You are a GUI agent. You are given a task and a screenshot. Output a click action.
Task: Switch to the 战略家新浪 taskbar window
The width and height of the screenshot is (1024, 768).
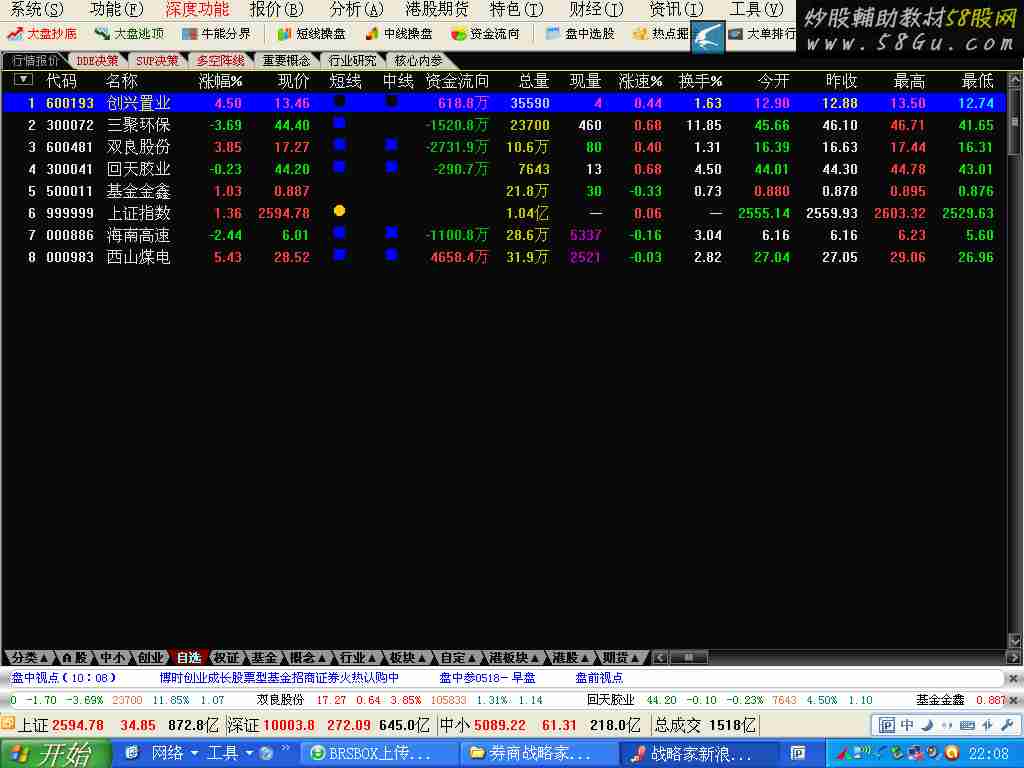pyautogui.click(x=699, y=754)
